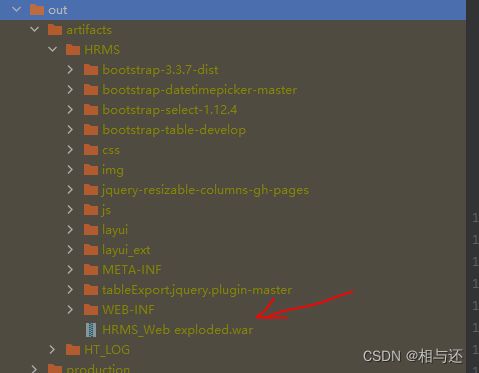Select the bootstrap-select-1.12.4 label
Screen dimensions: 479x373
(x=170, y=110)
